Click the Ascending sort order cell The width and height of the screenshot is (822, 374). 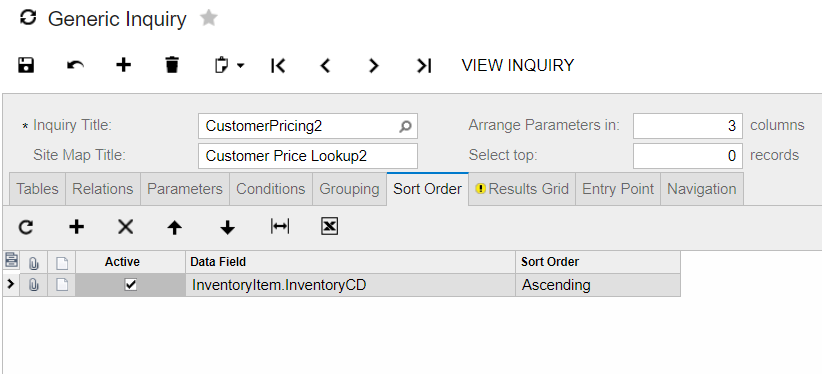[598, 285]
